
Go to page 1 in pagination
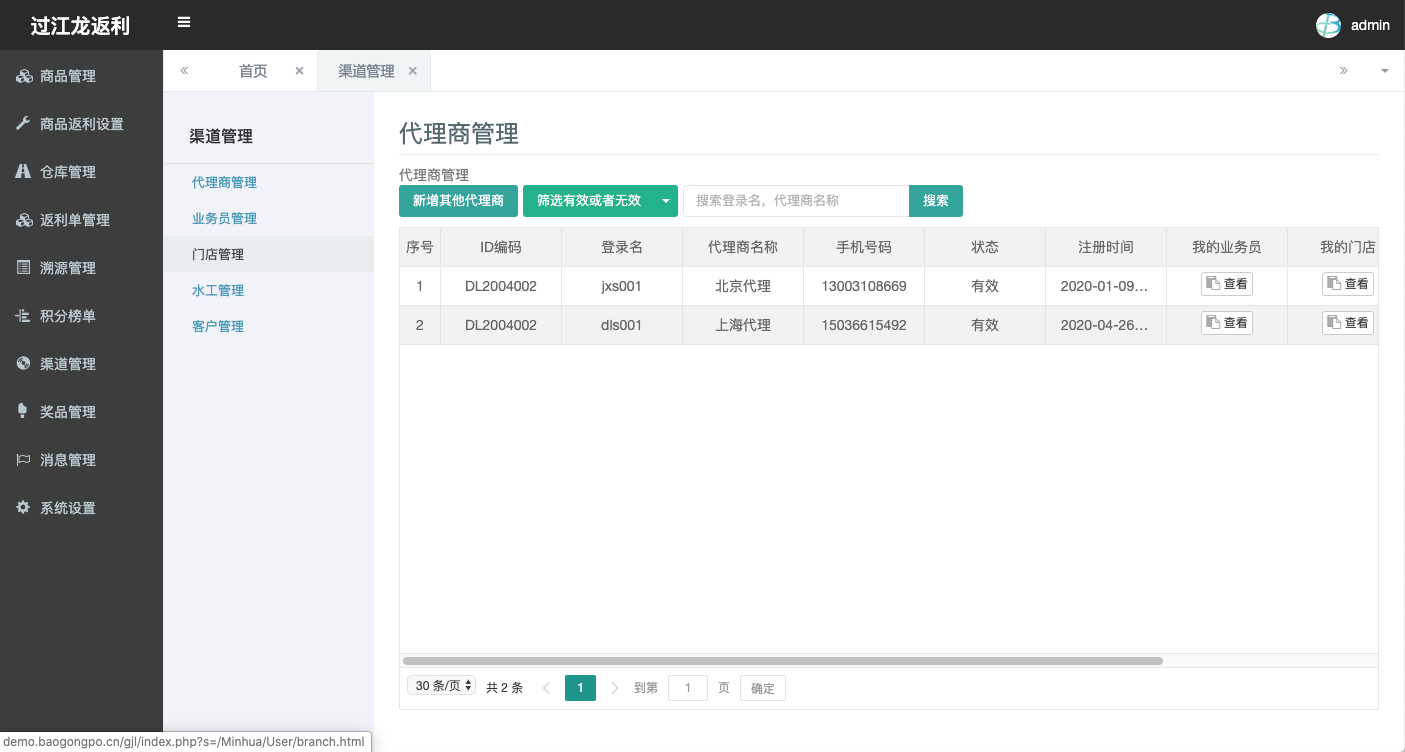coord(580,688)
